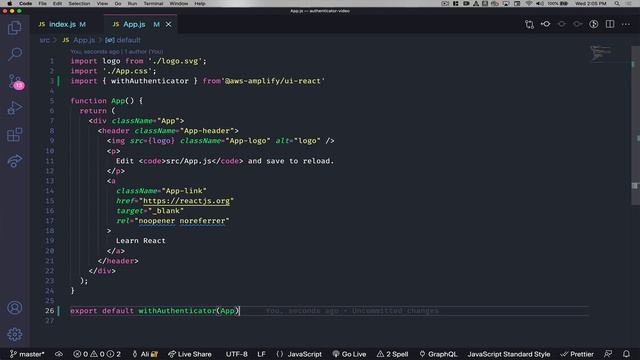Click line number 26 in gutter
This screenshot has height=360, width=640.
pyautogui.click(x=49, y=311)
